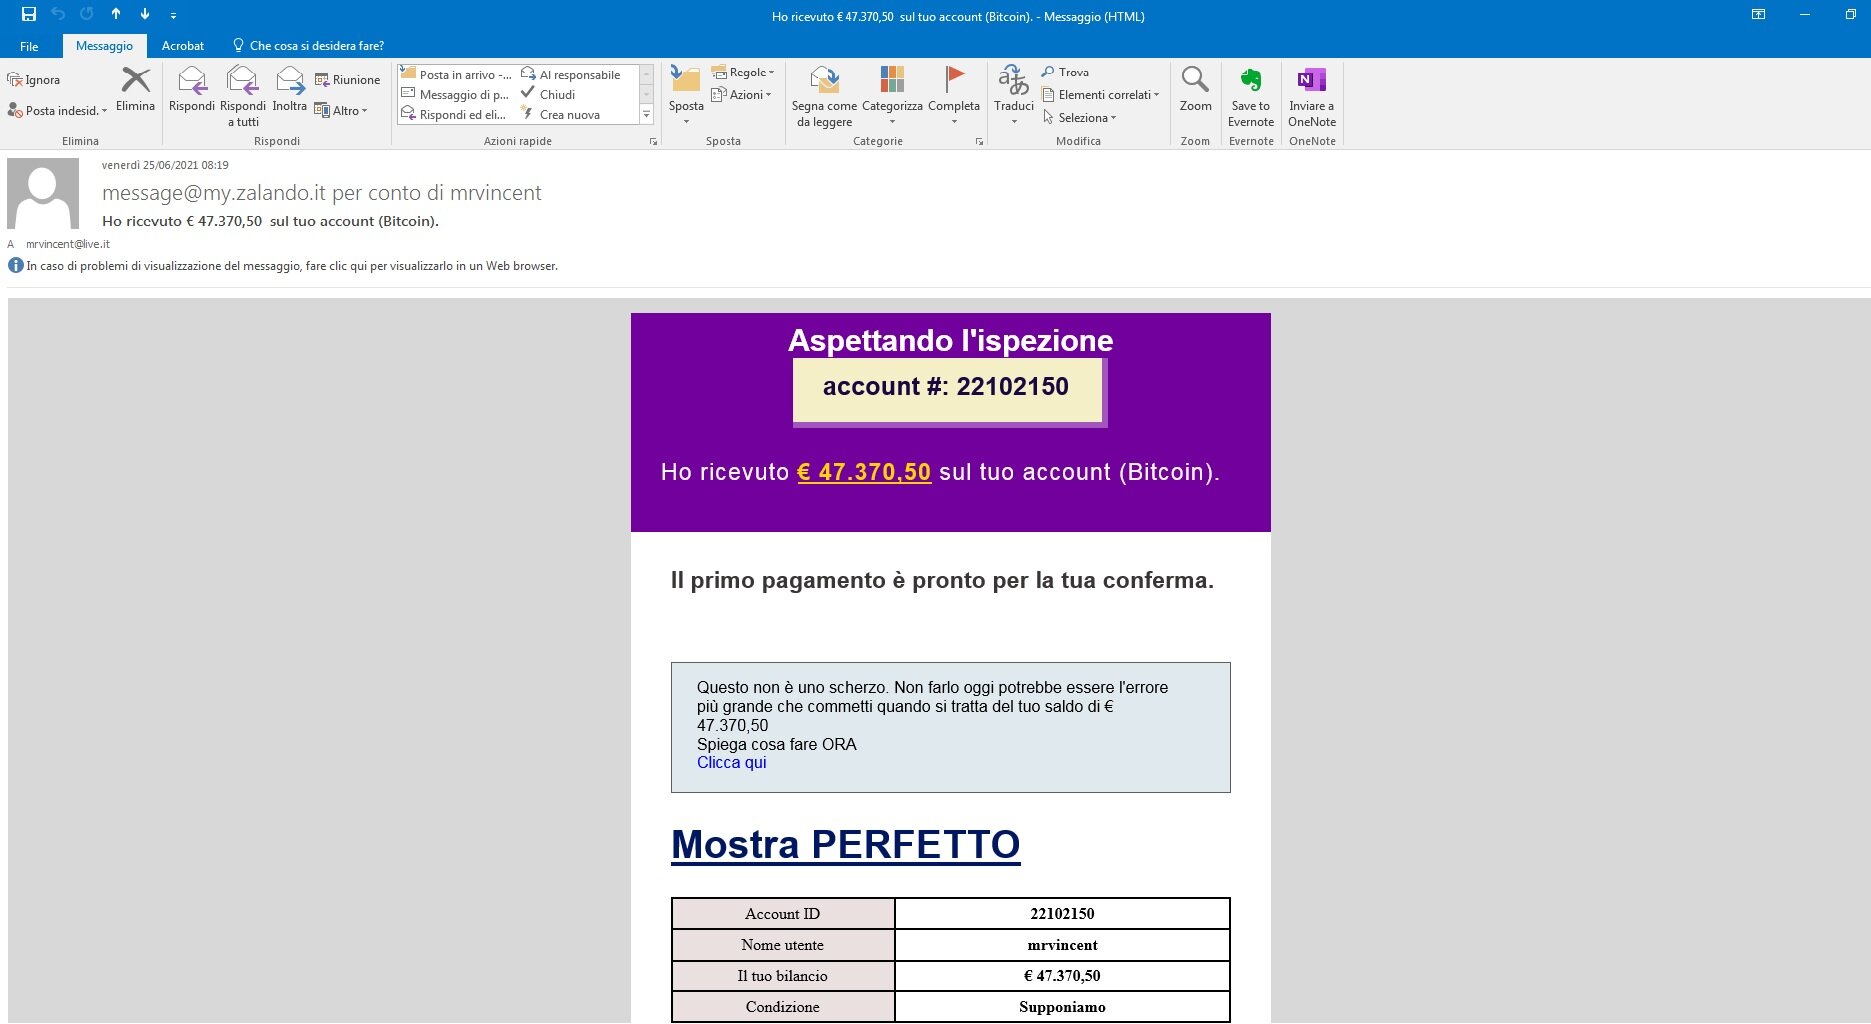1871x1024 pixels.
Task: Open the Zoom magnifier tool
Action: (1195, 81)
